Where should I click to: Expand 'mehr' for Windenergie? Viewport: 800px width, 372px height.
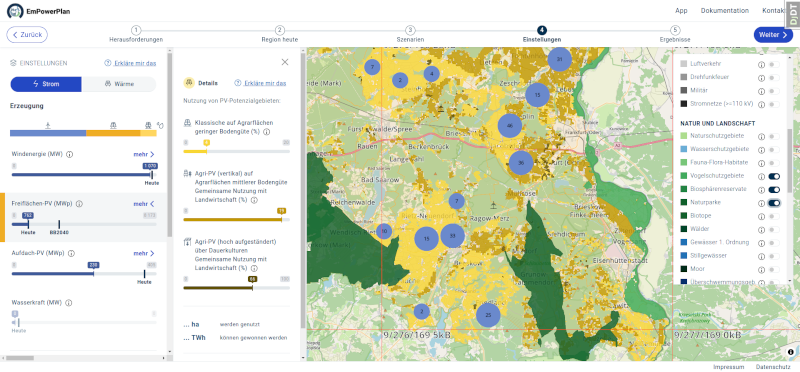(x=144, y=154)
